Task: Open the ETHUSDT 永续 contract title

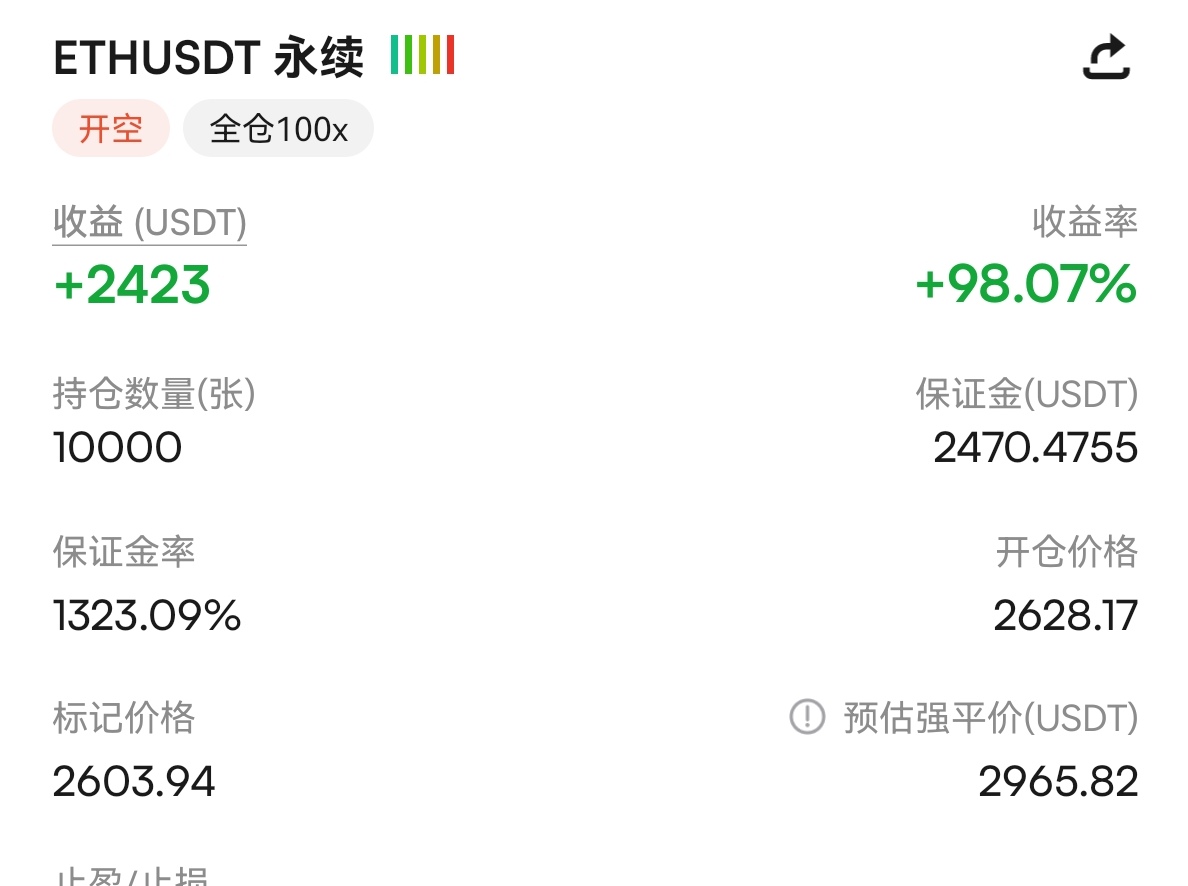Action: coord(208,57)
